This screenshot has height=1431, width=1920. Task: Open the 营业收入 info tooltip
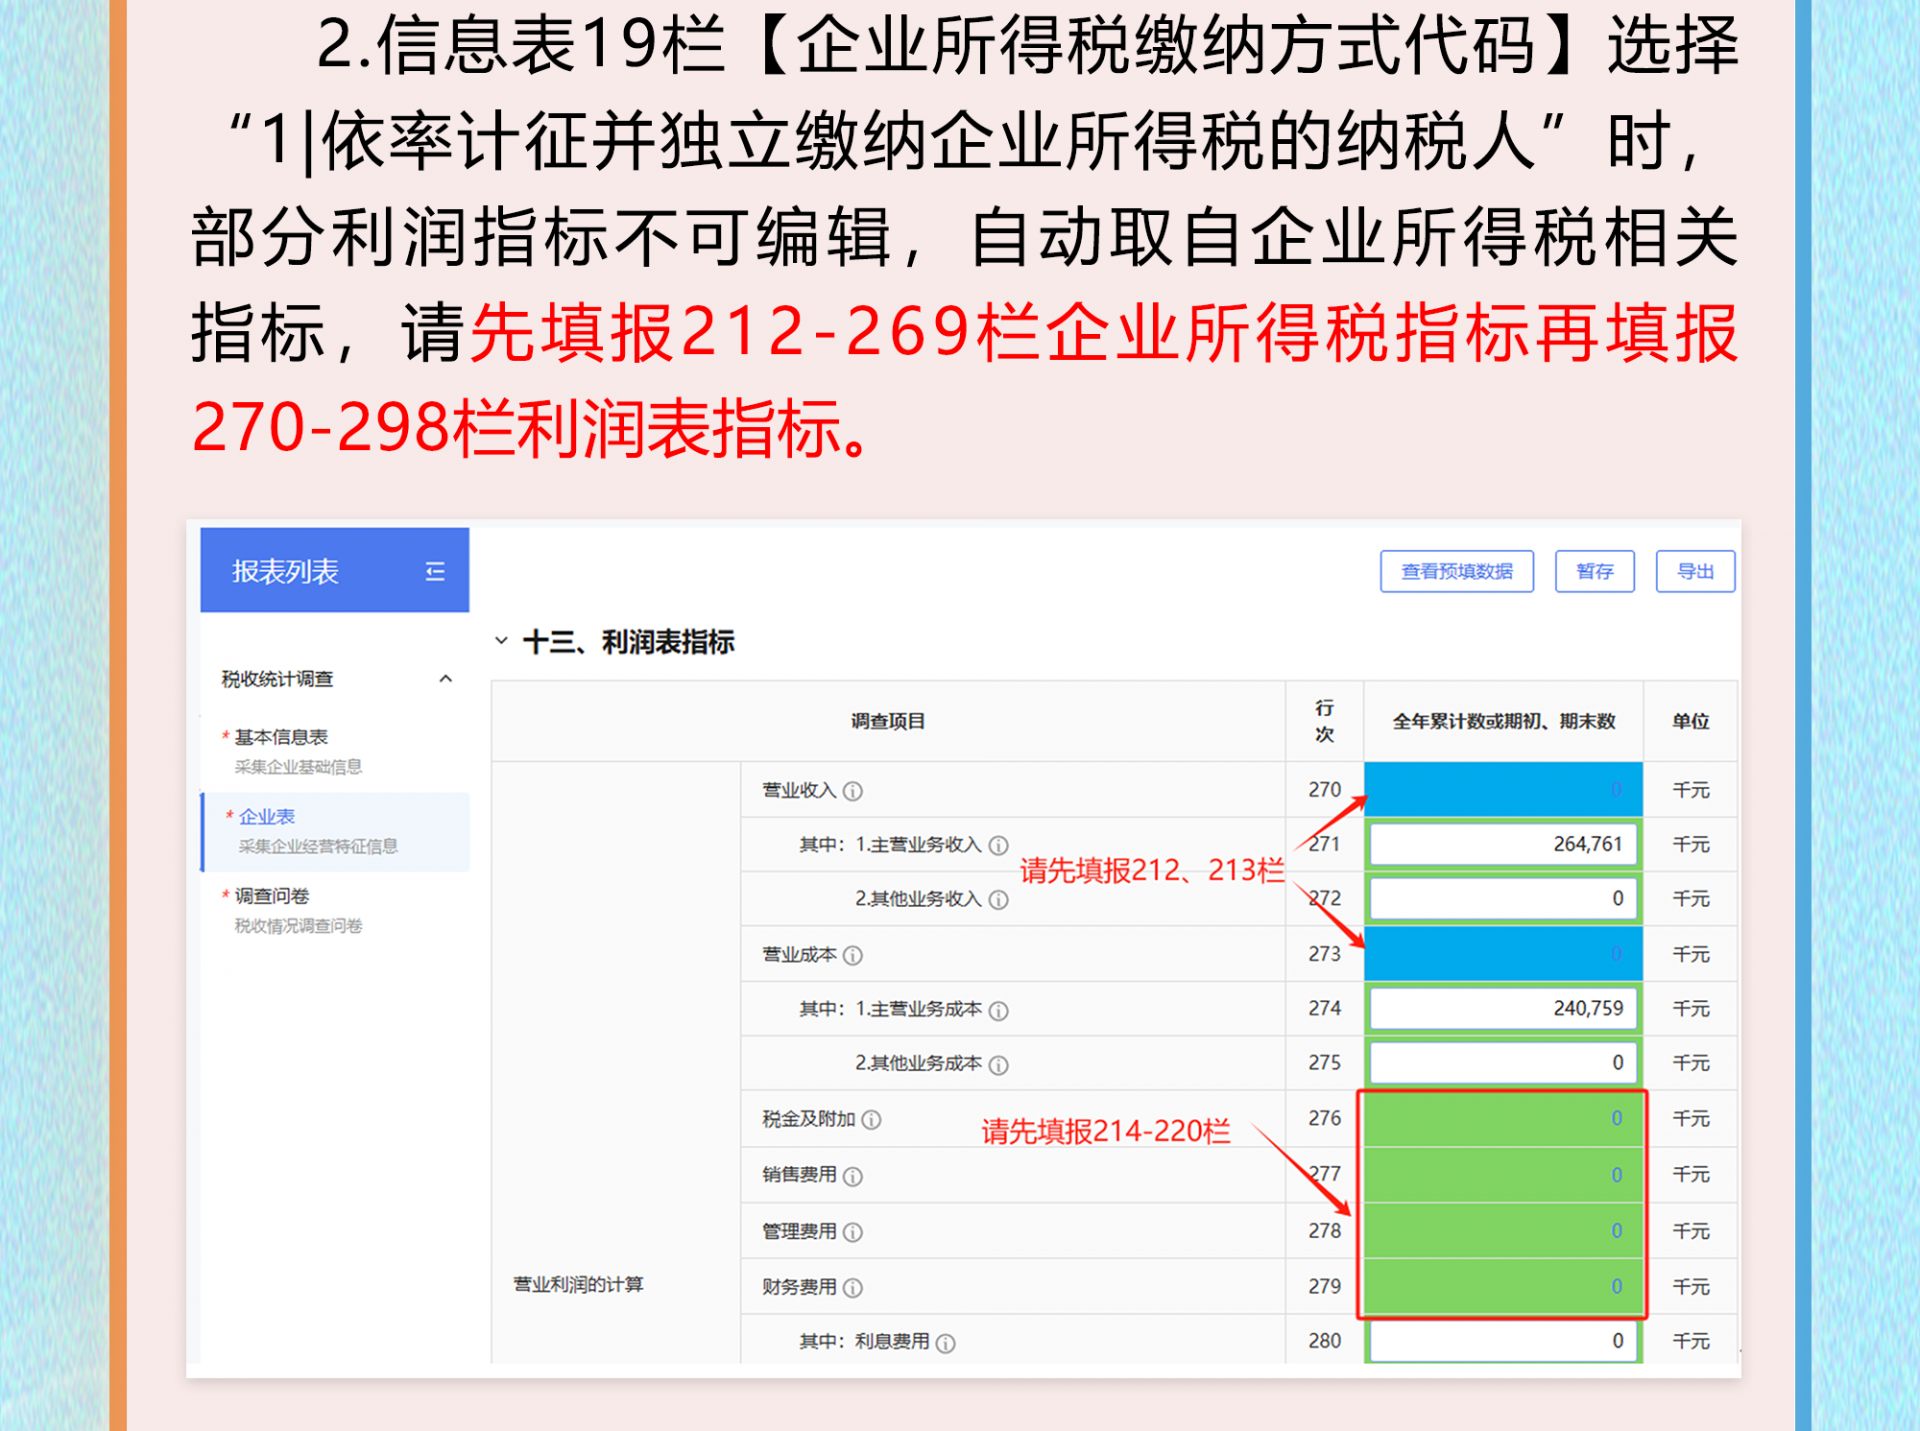pyautogui.click(x=852, y=789)
